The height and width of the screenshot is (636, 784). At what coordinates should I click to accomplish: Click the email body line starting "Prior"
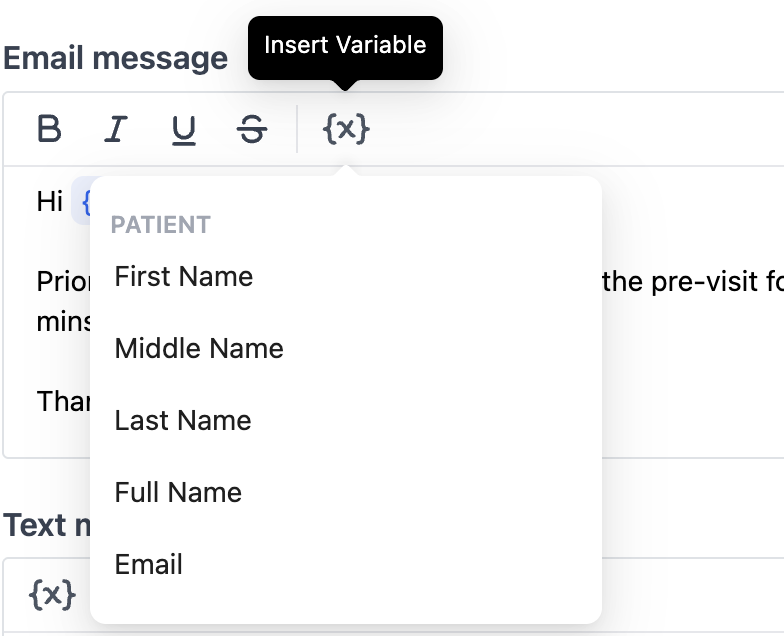tap(62, 281)
